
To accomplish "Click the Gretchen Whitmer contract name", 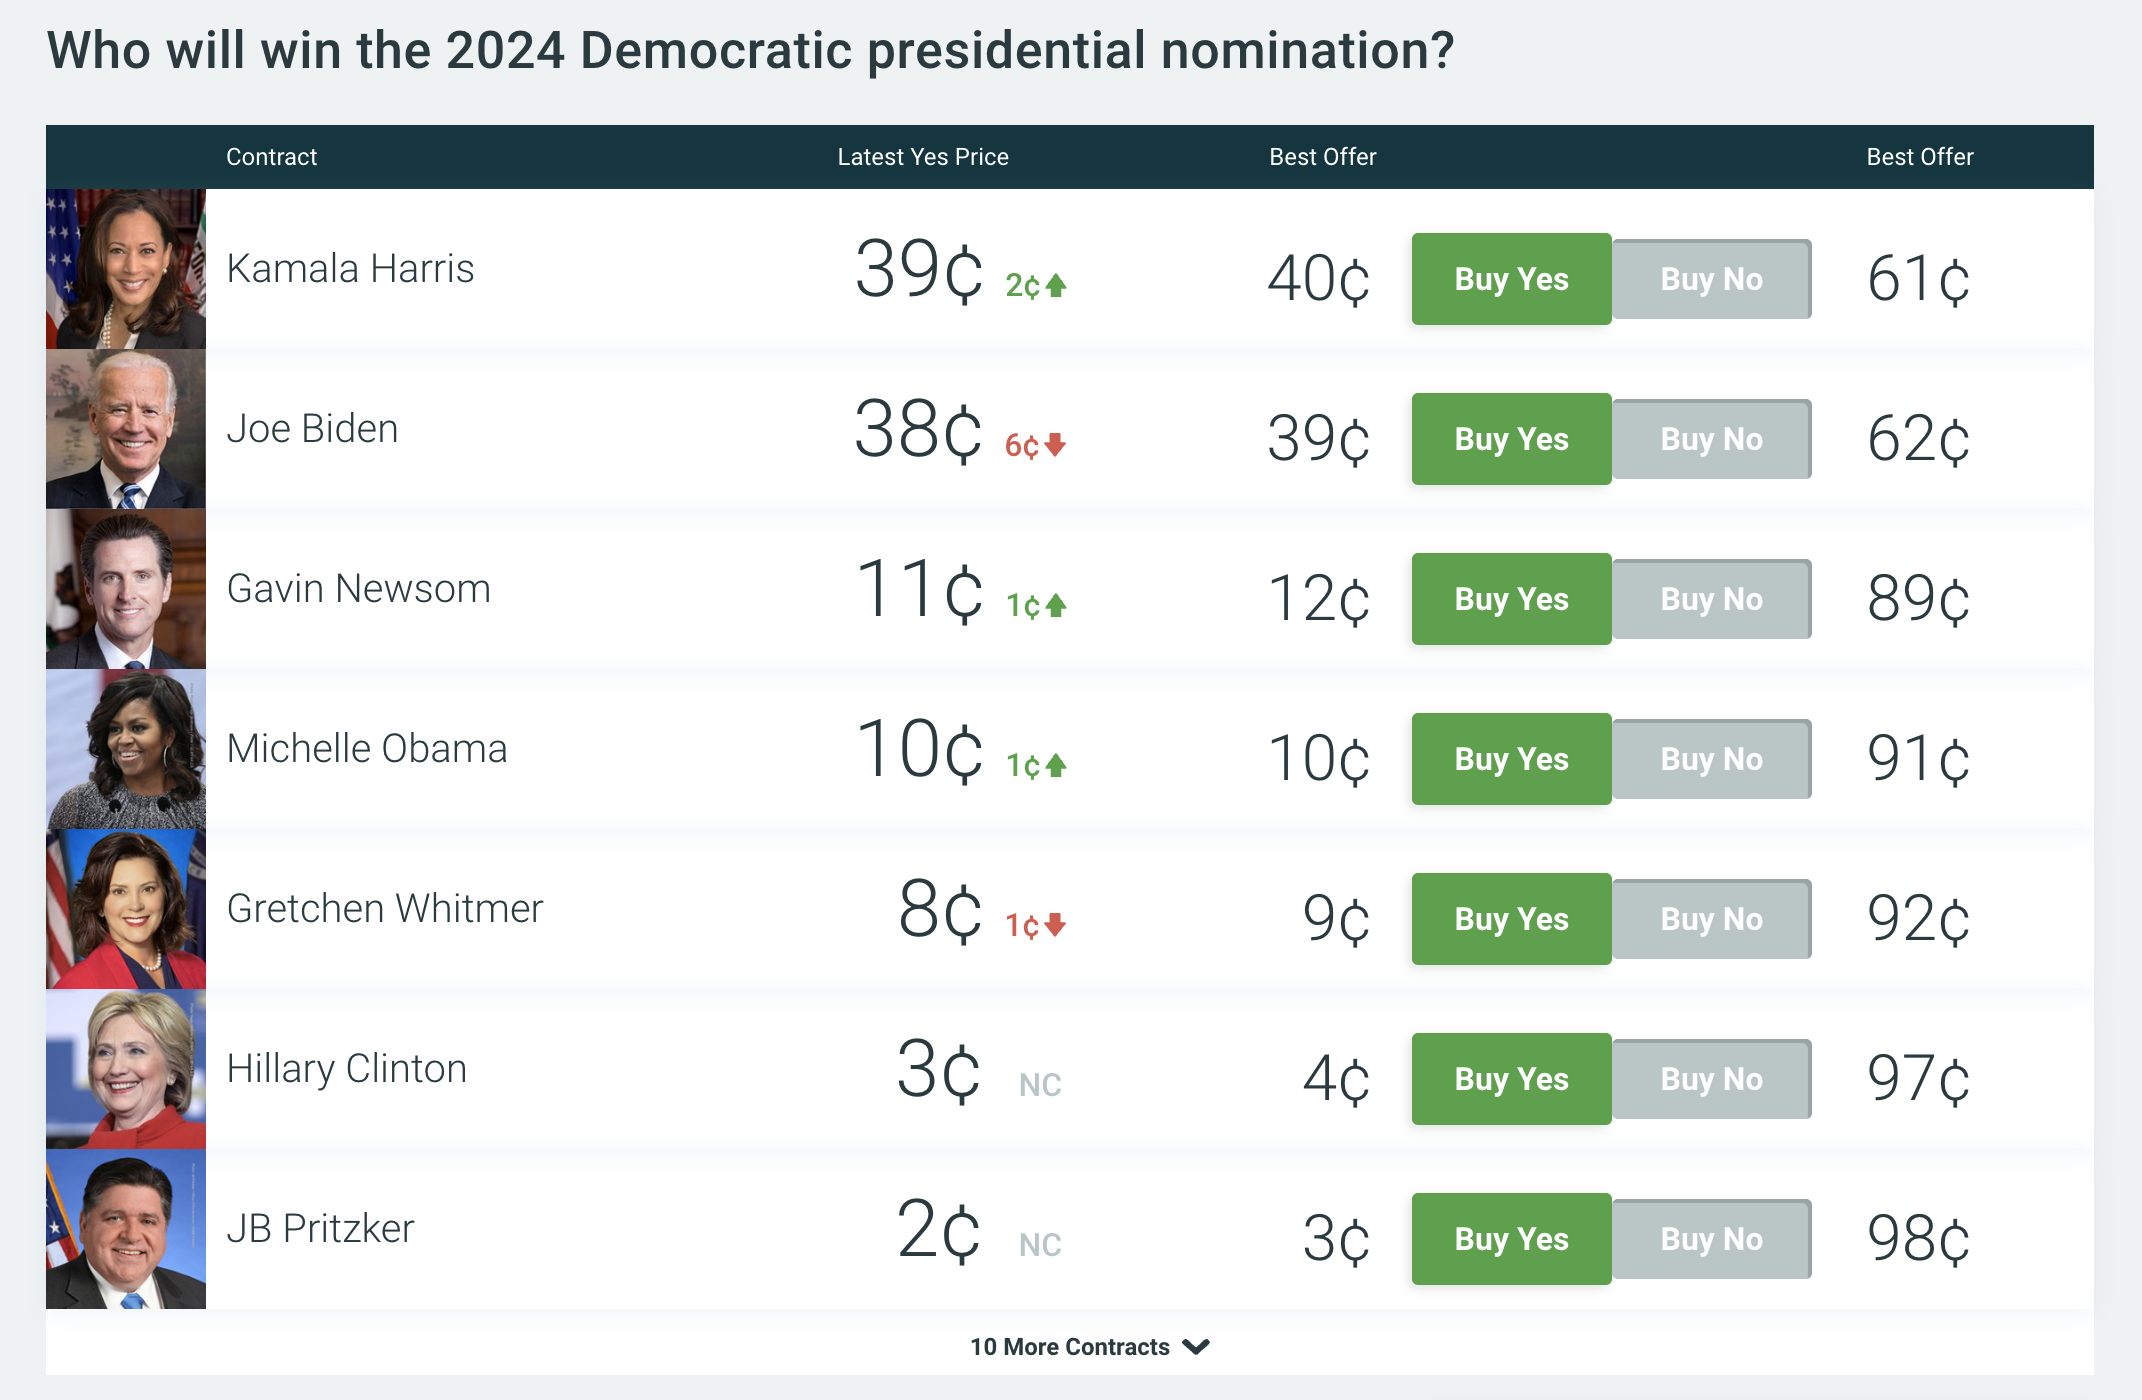I will coord(385,909).
